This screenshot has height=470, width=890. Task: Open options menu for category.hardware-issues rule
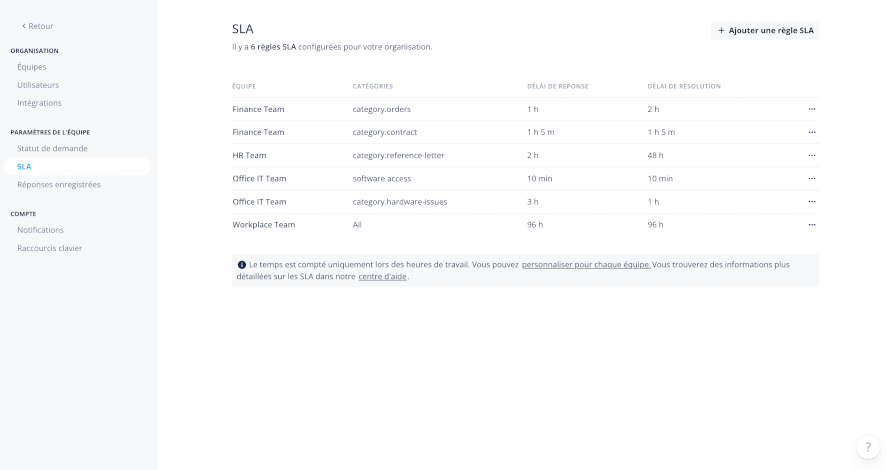point(812,202)
